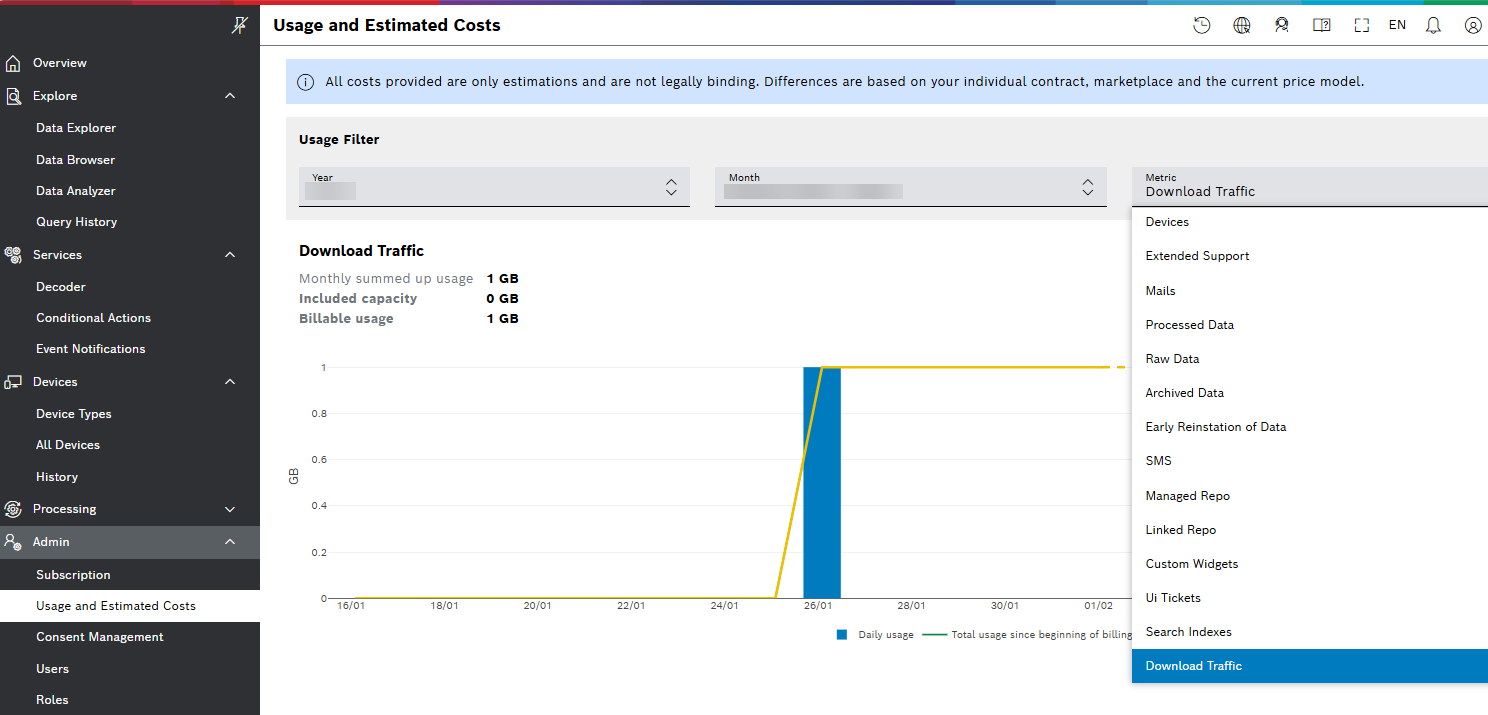Open the Subscription admin page
Image resolution: width=1488 pixels, height=715 pixels.
pyautogui.click(x=73, y=575)
